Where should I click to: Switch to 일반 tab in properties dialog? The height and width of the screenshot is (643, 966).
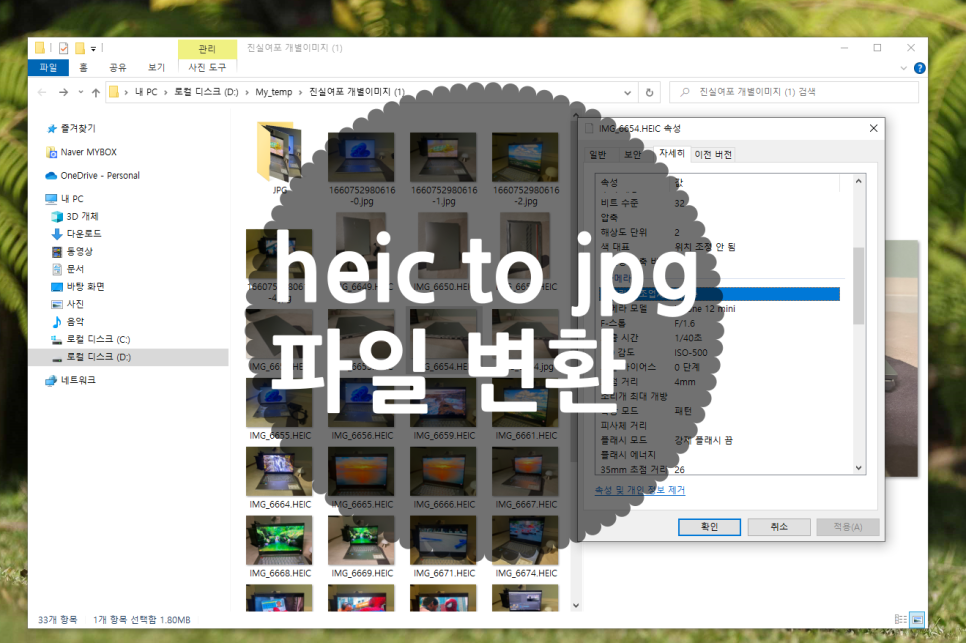[598, 155]
